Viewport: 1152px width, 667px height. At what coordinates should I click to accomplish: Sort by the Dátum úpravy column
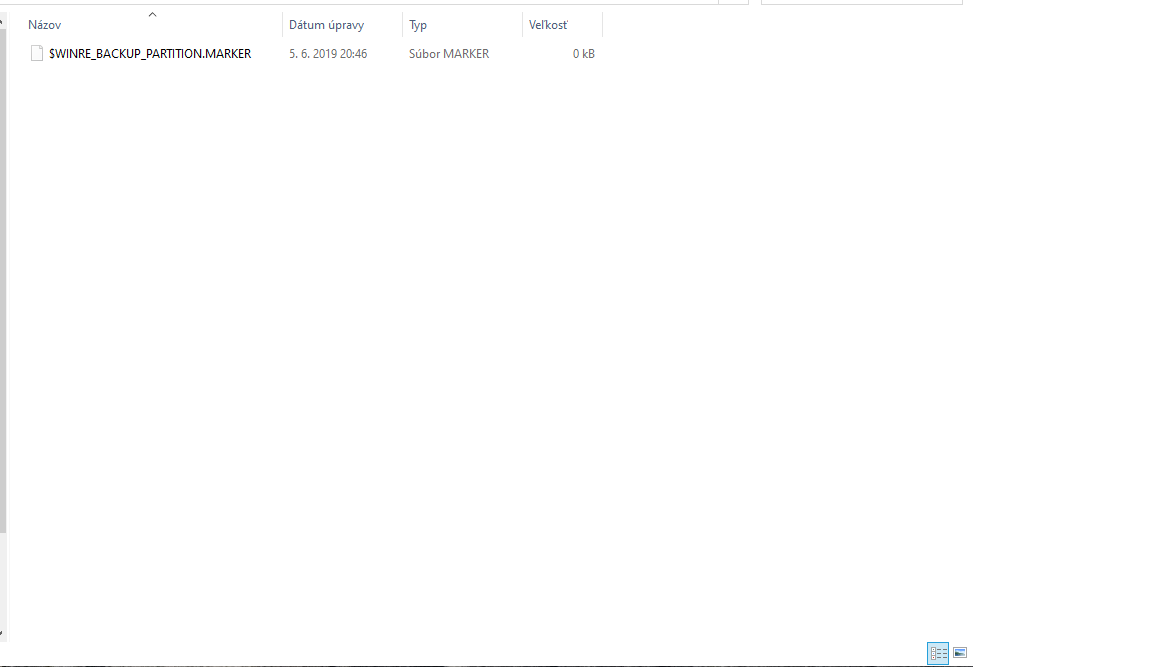(326, 25)
